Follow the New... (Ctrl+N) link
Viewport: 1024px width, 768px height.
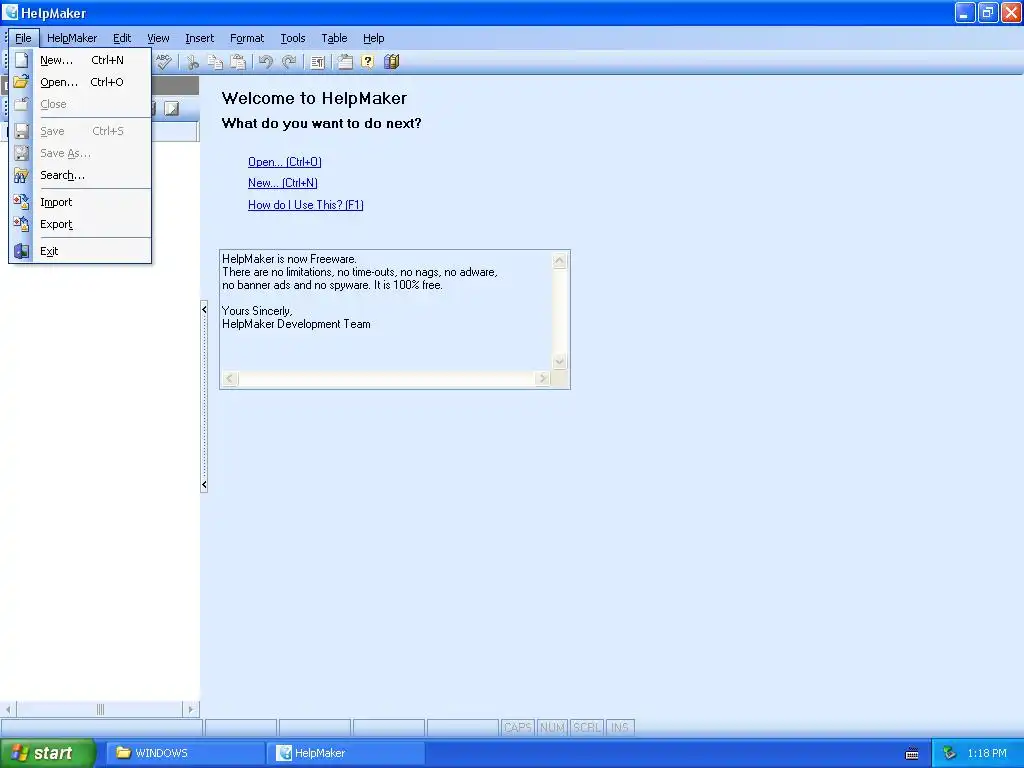coord(283,183)
